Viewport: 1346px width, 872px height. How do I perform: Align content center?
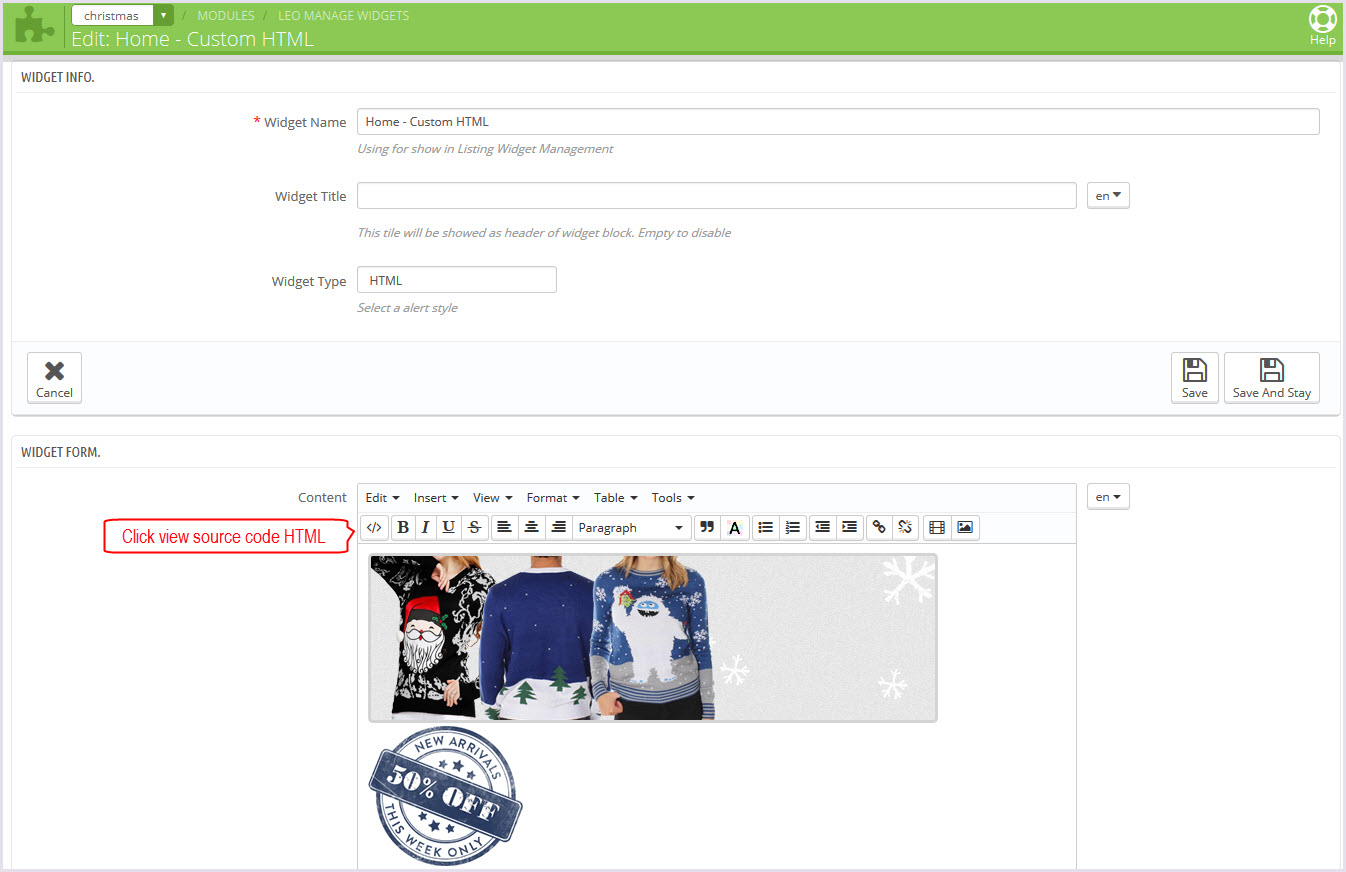point(532,527)
